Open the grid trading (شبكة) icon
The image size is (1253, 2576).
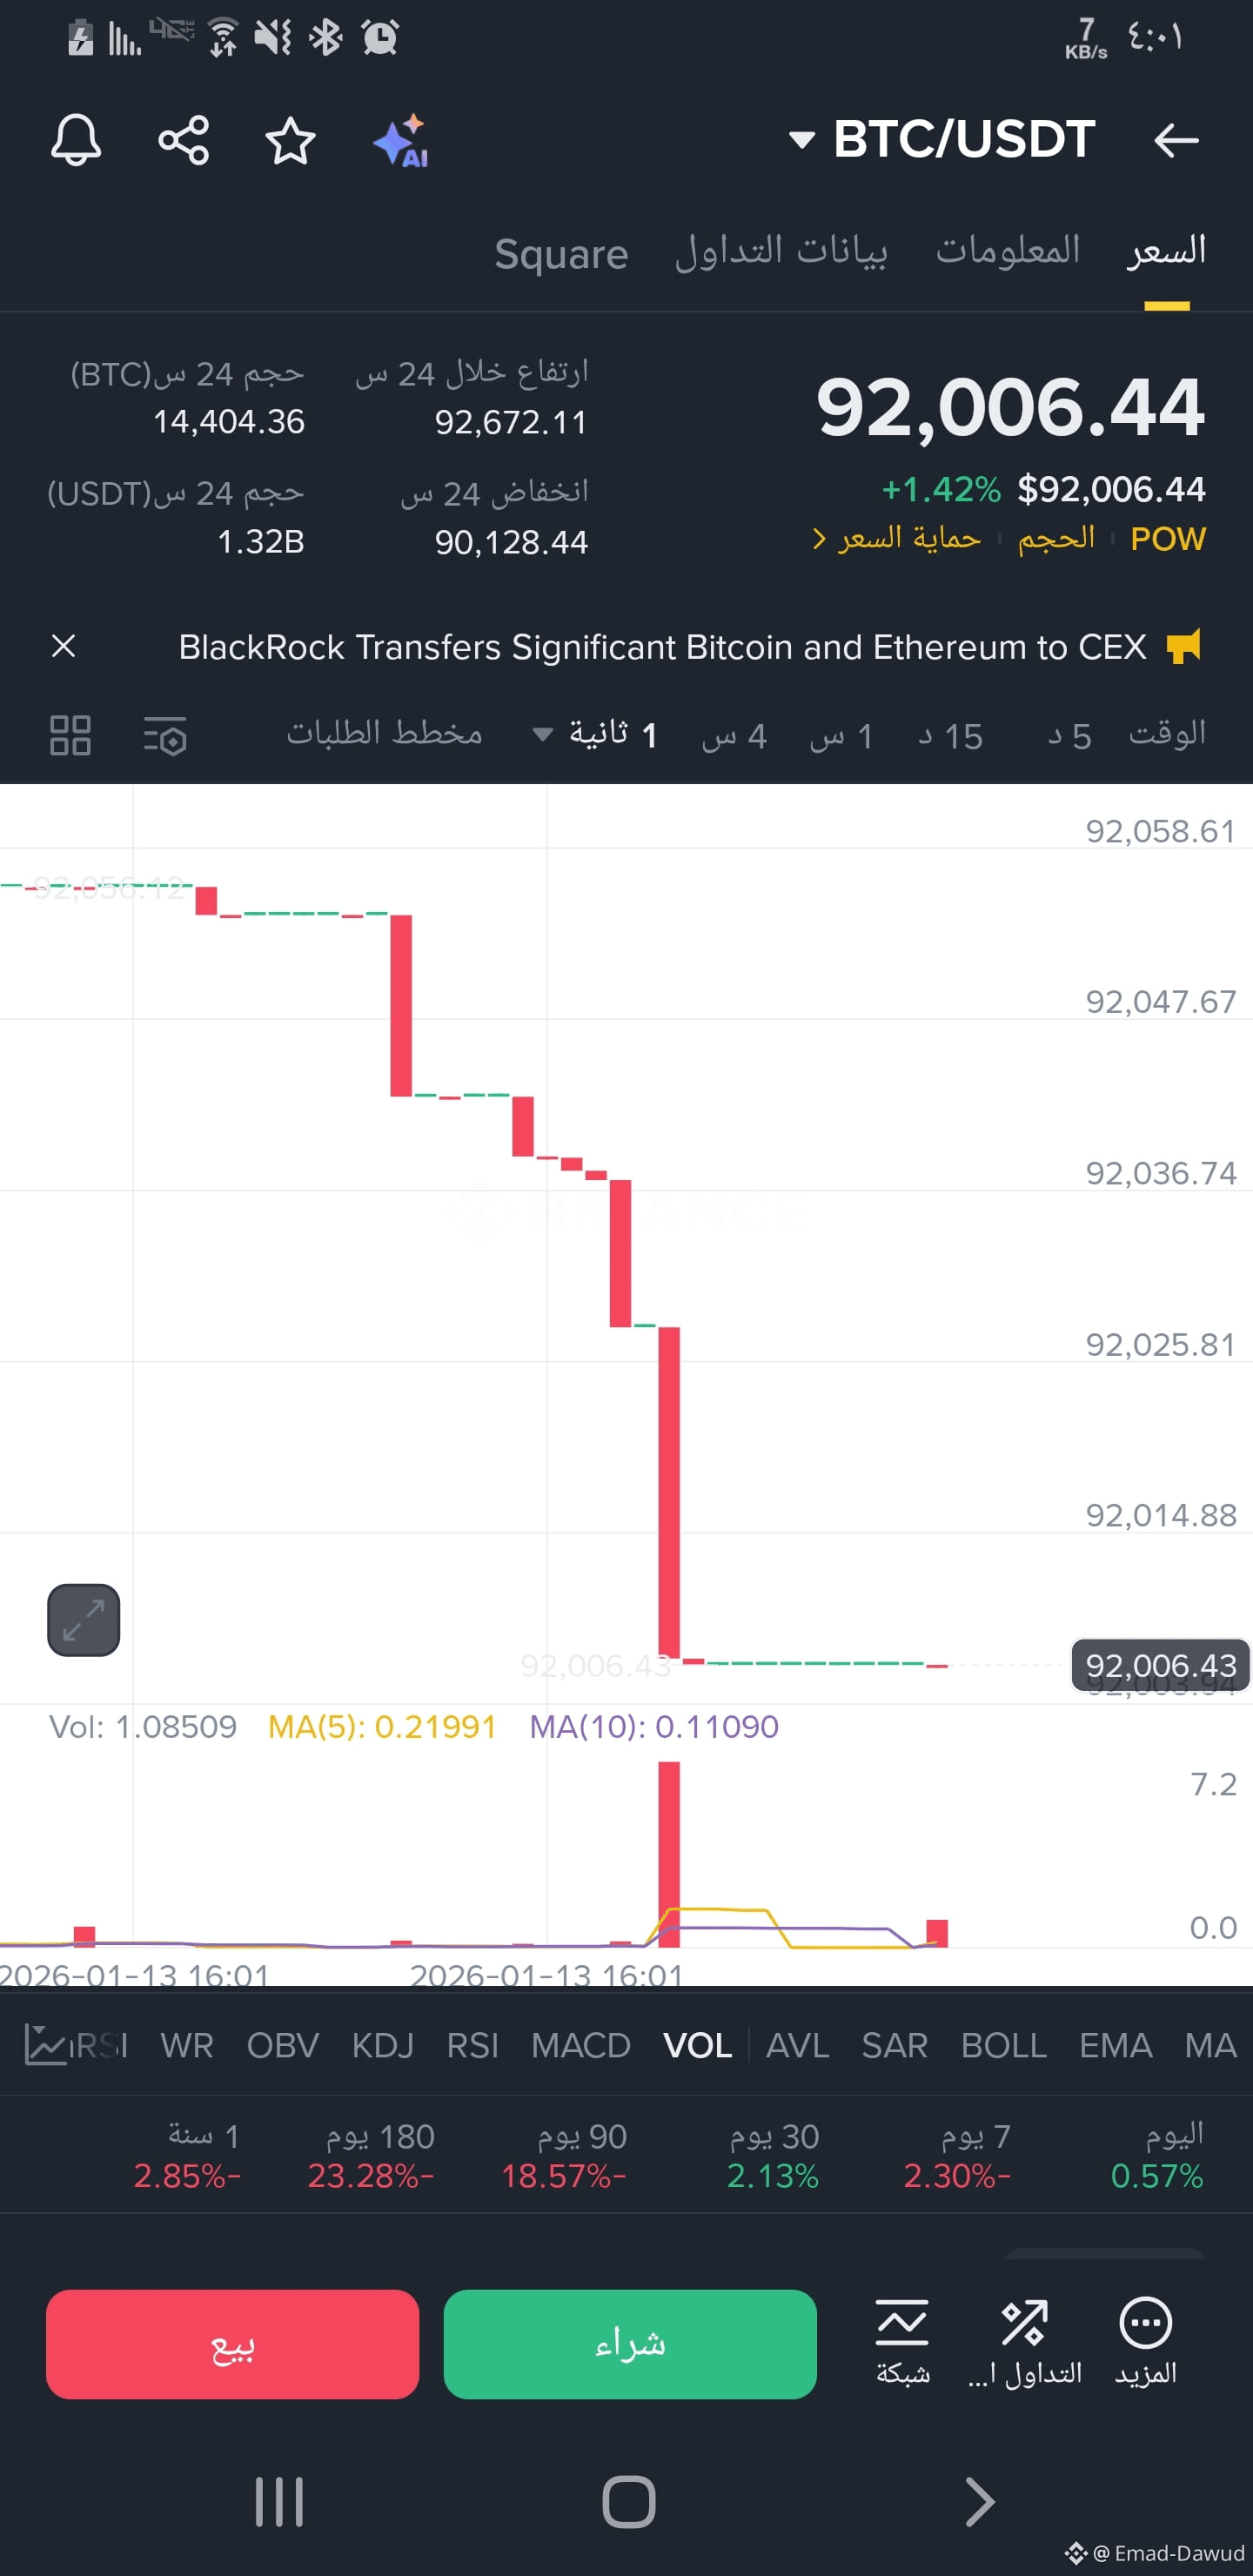902,2343
